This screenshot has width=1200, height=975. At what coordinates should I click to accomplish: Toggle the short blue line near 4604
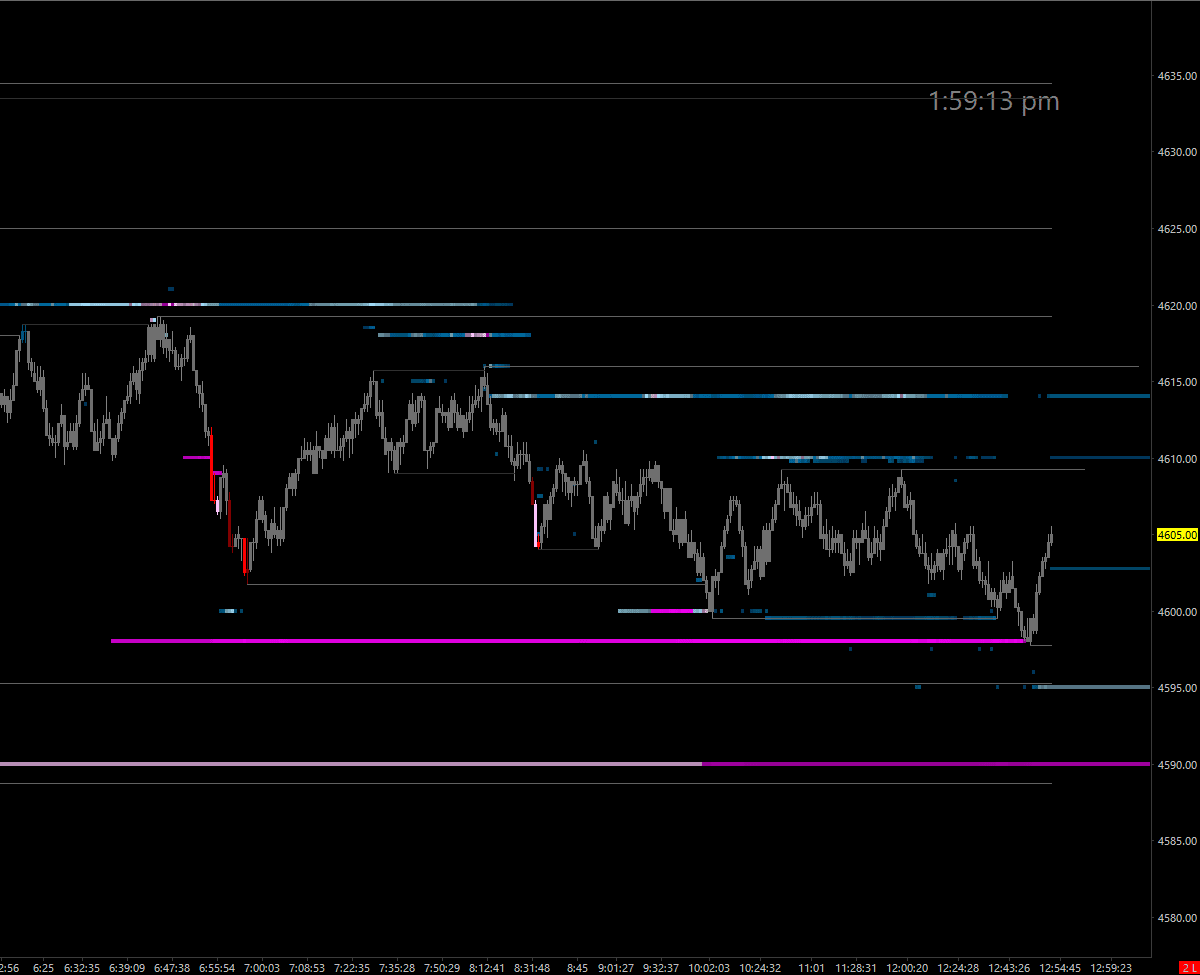click(x=1100, y=567)
